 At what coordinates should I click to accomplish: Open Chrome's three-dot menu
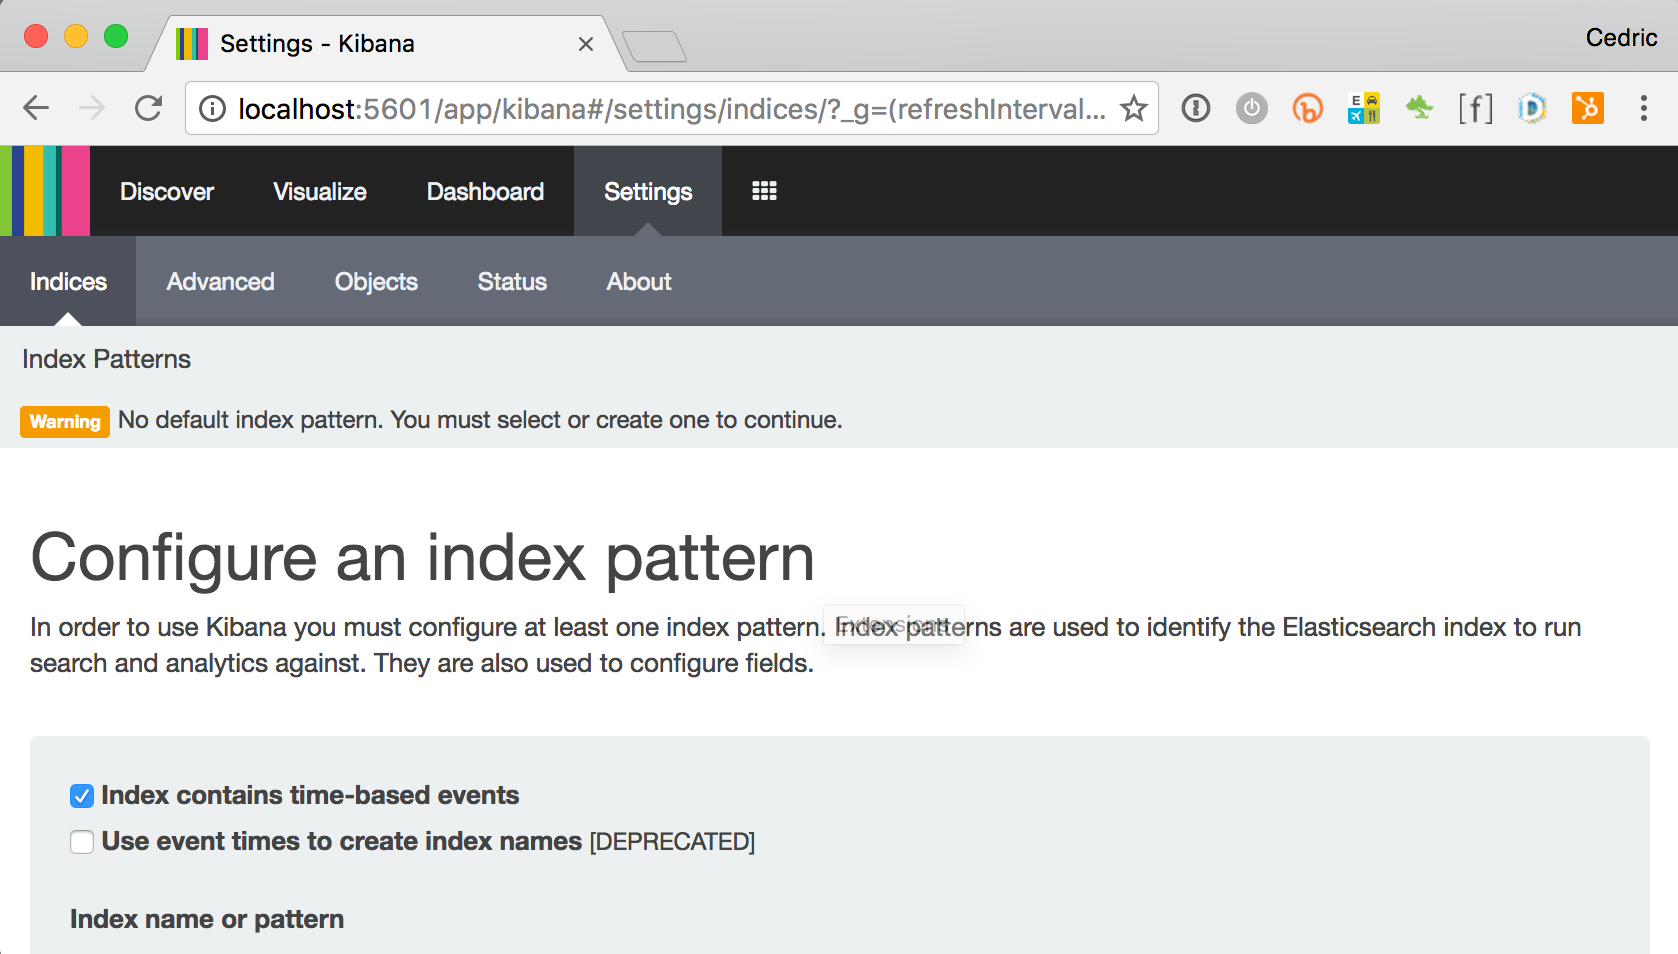coord(1643,108)
